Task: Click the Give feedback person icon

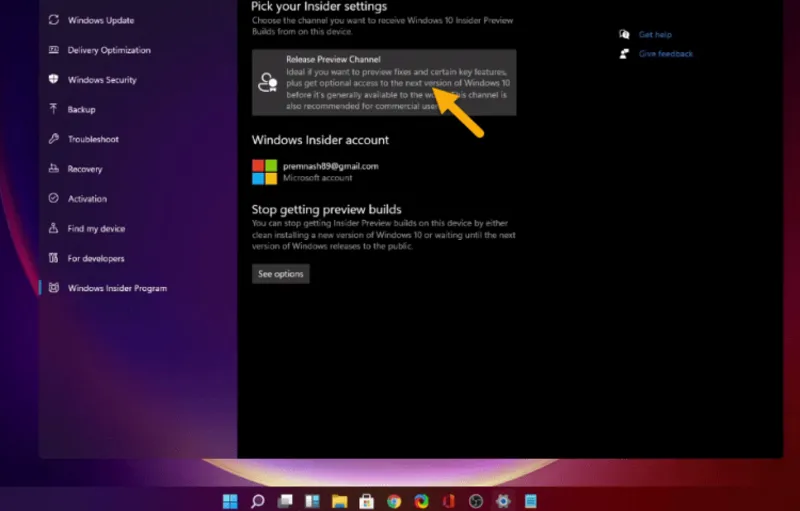Action: [624, 54]
